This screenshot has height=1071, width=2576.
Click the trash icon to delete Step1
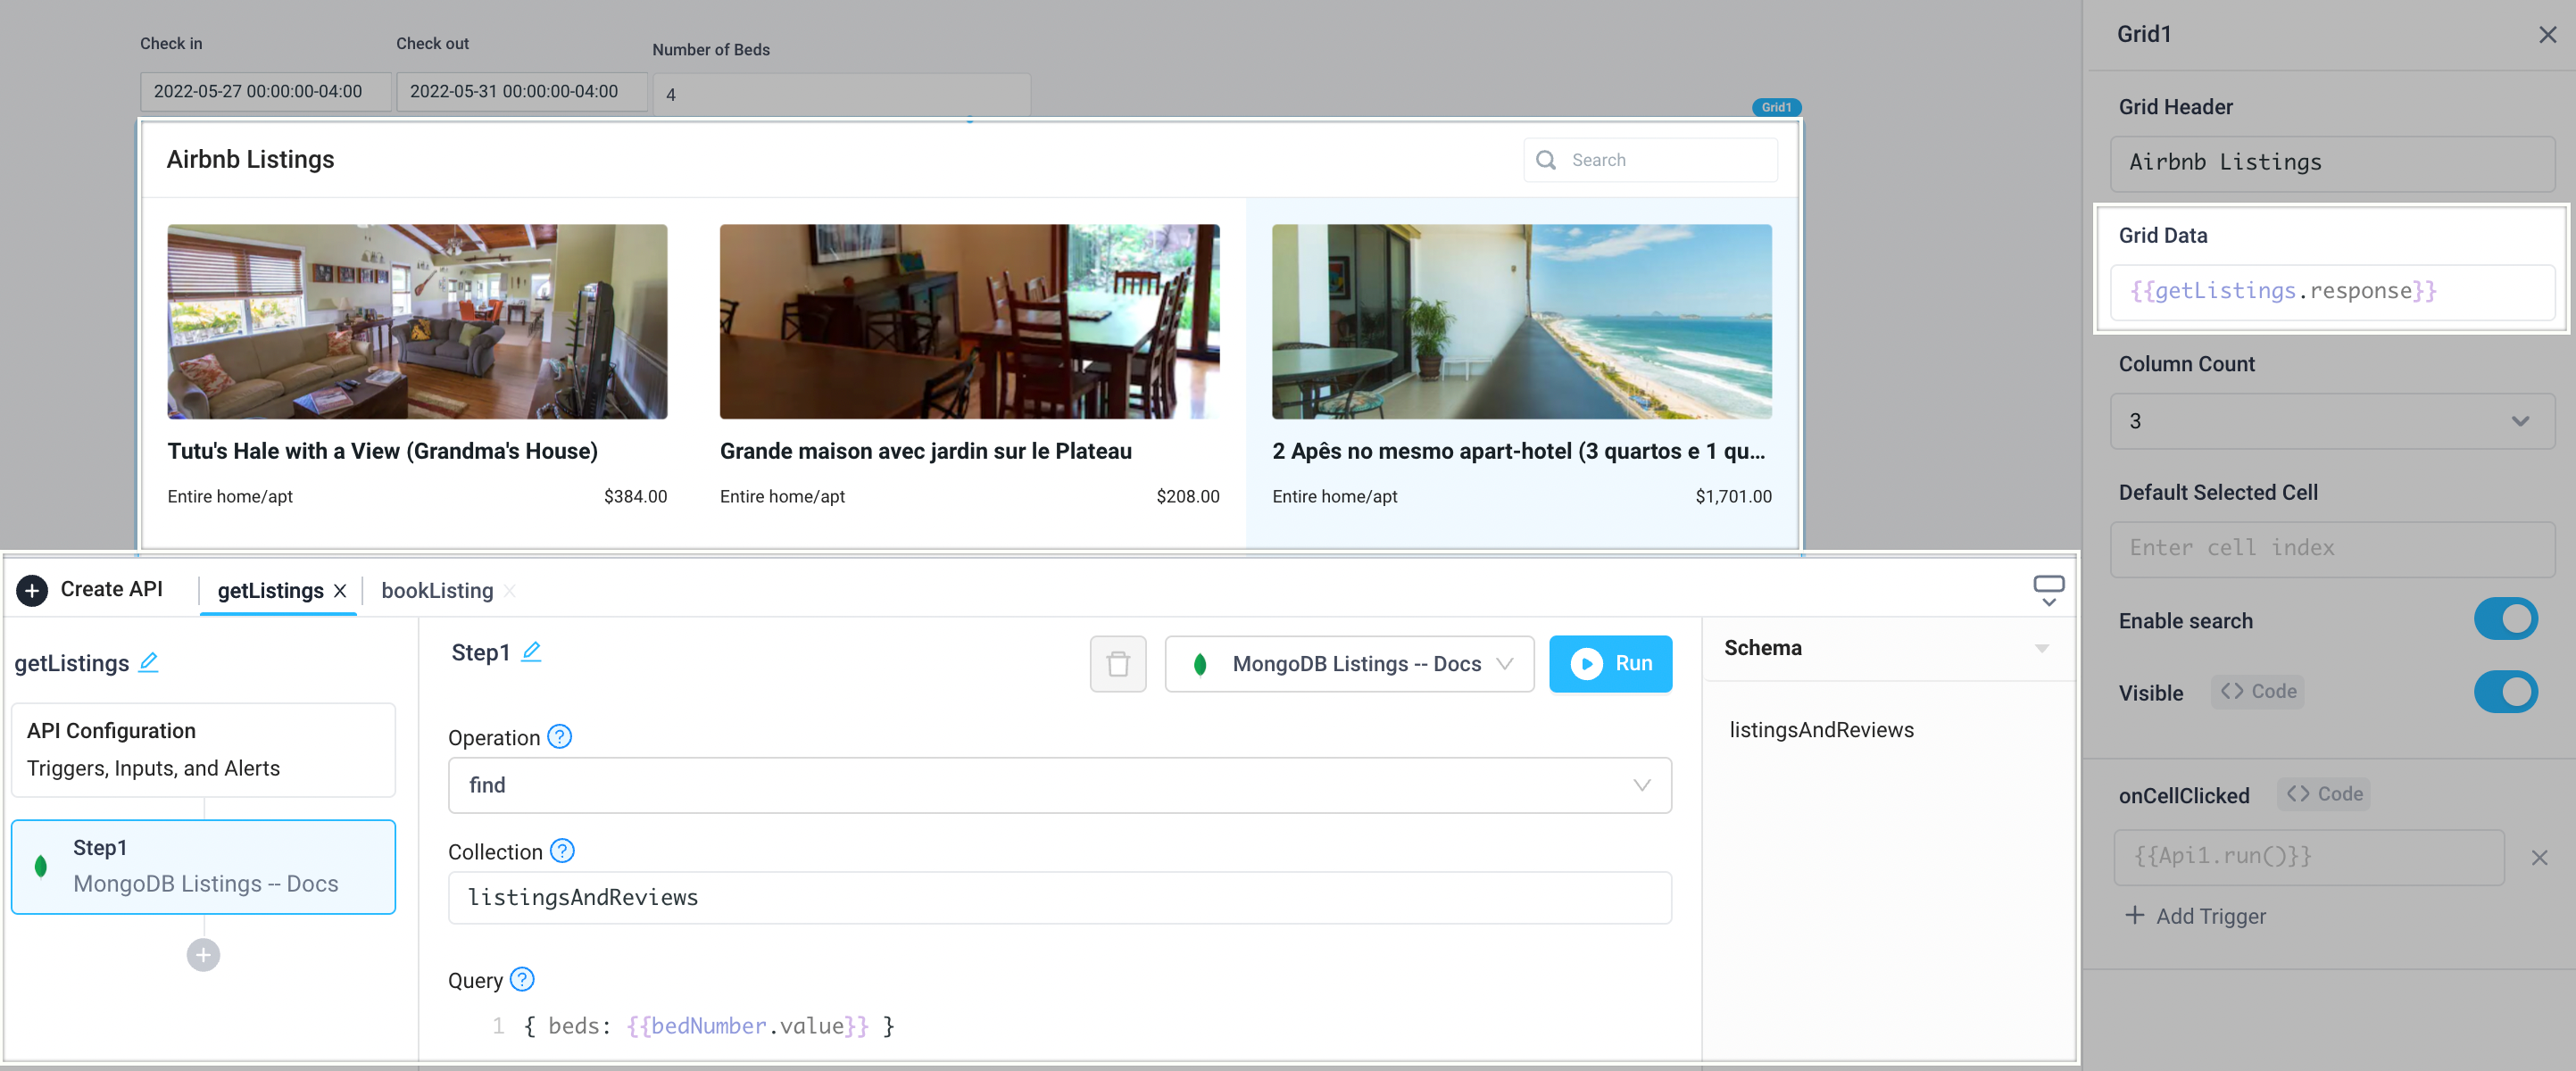pos(1118,663)
